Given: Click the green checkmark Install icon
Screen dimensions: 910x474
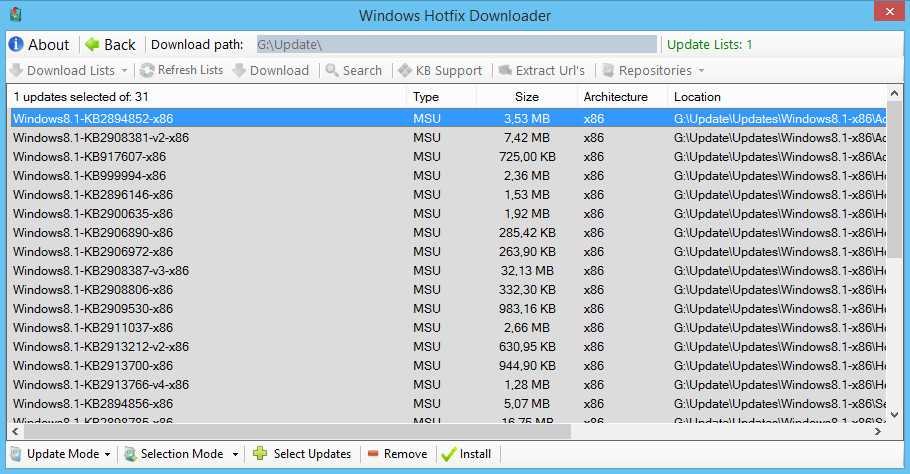Looking at the screenshot, I should 448,454.
